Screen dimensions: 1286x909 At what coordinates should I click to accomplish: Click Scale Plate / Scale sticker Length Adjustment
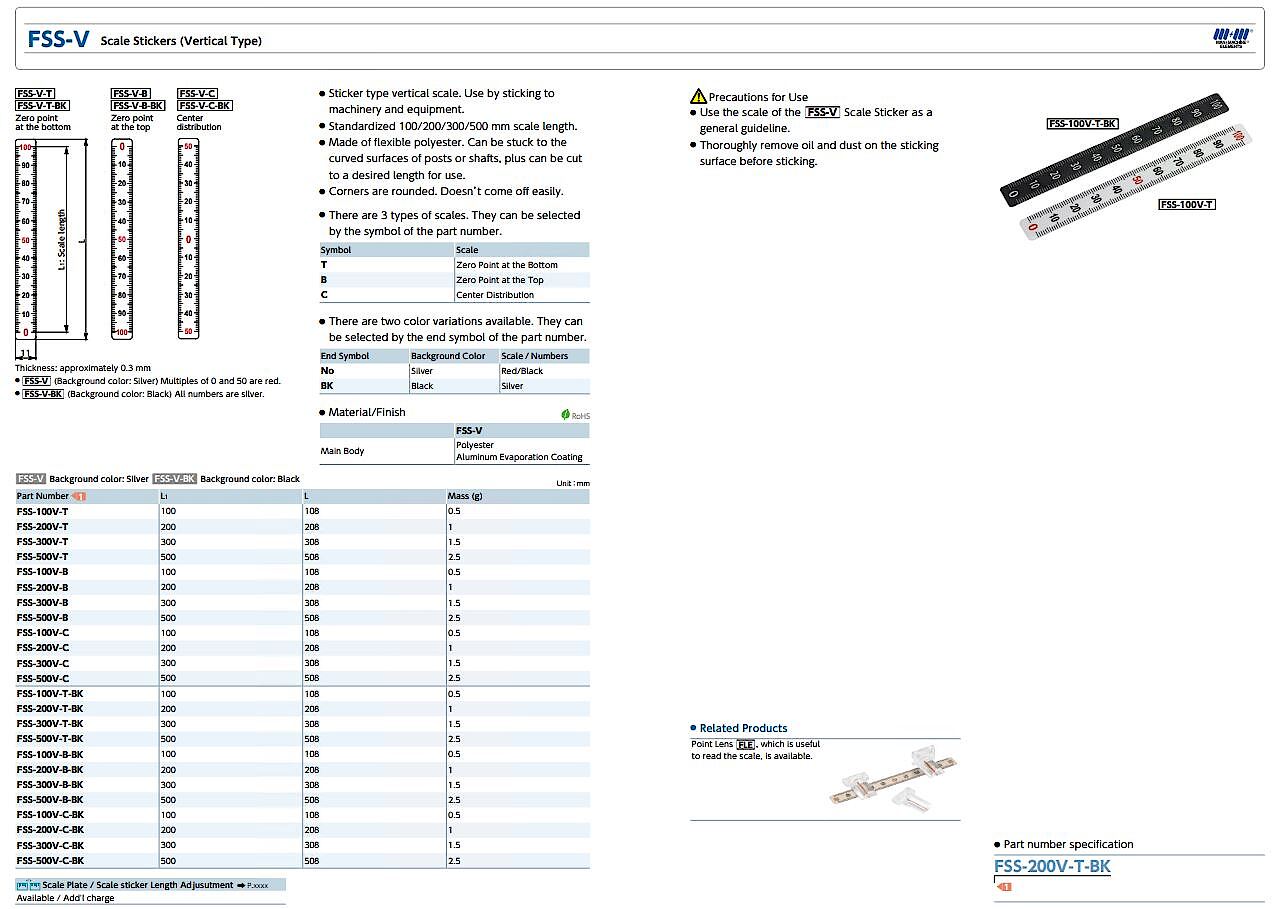tap(138, 885)
